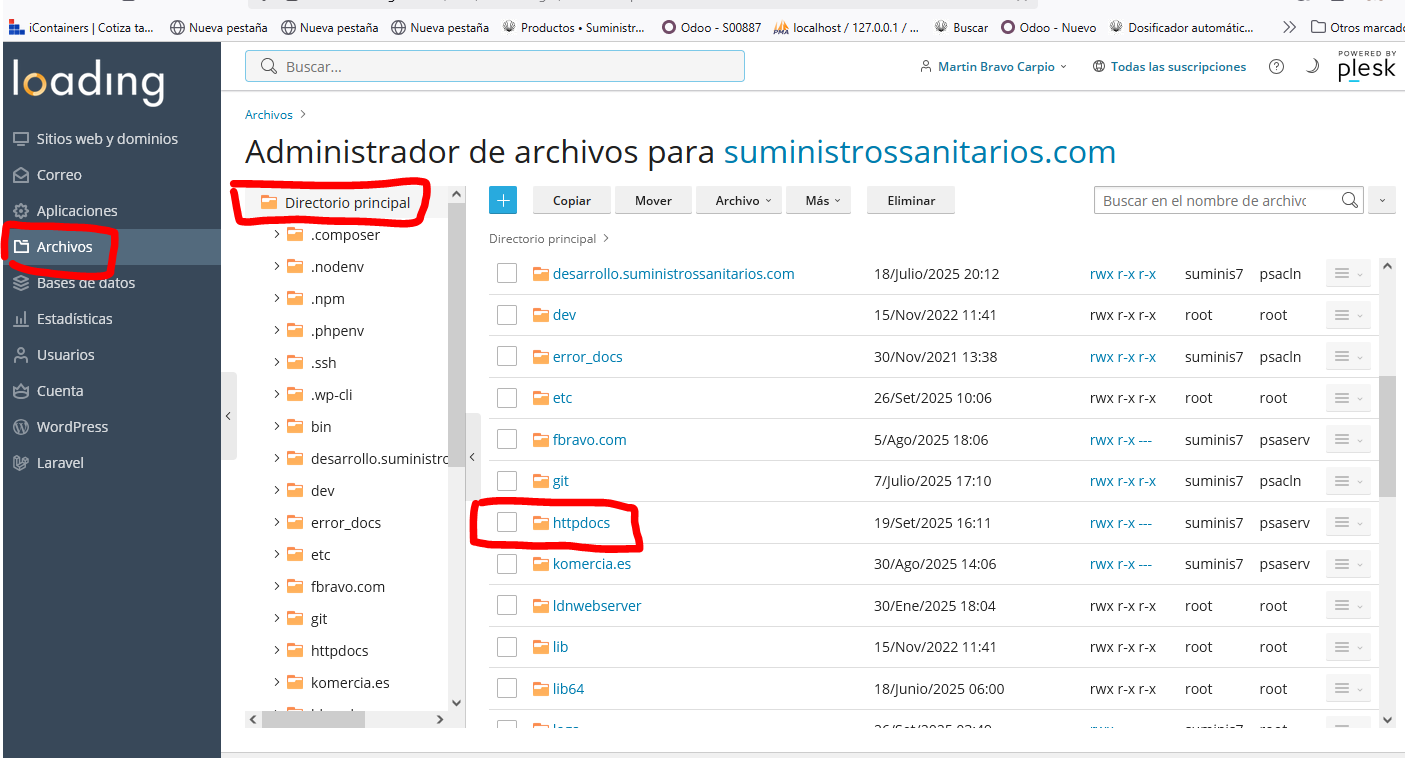
Task: Select the checkbox for the dev folder row
Action: click(x=507, y=314)
